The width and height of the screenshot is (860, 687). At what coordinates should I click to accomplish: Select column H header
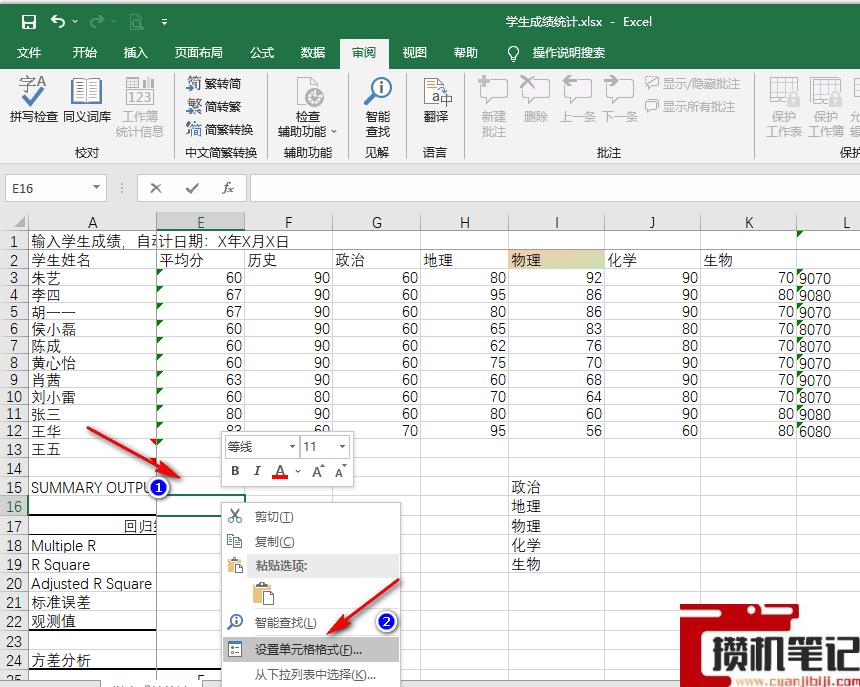tap(465, 222)
